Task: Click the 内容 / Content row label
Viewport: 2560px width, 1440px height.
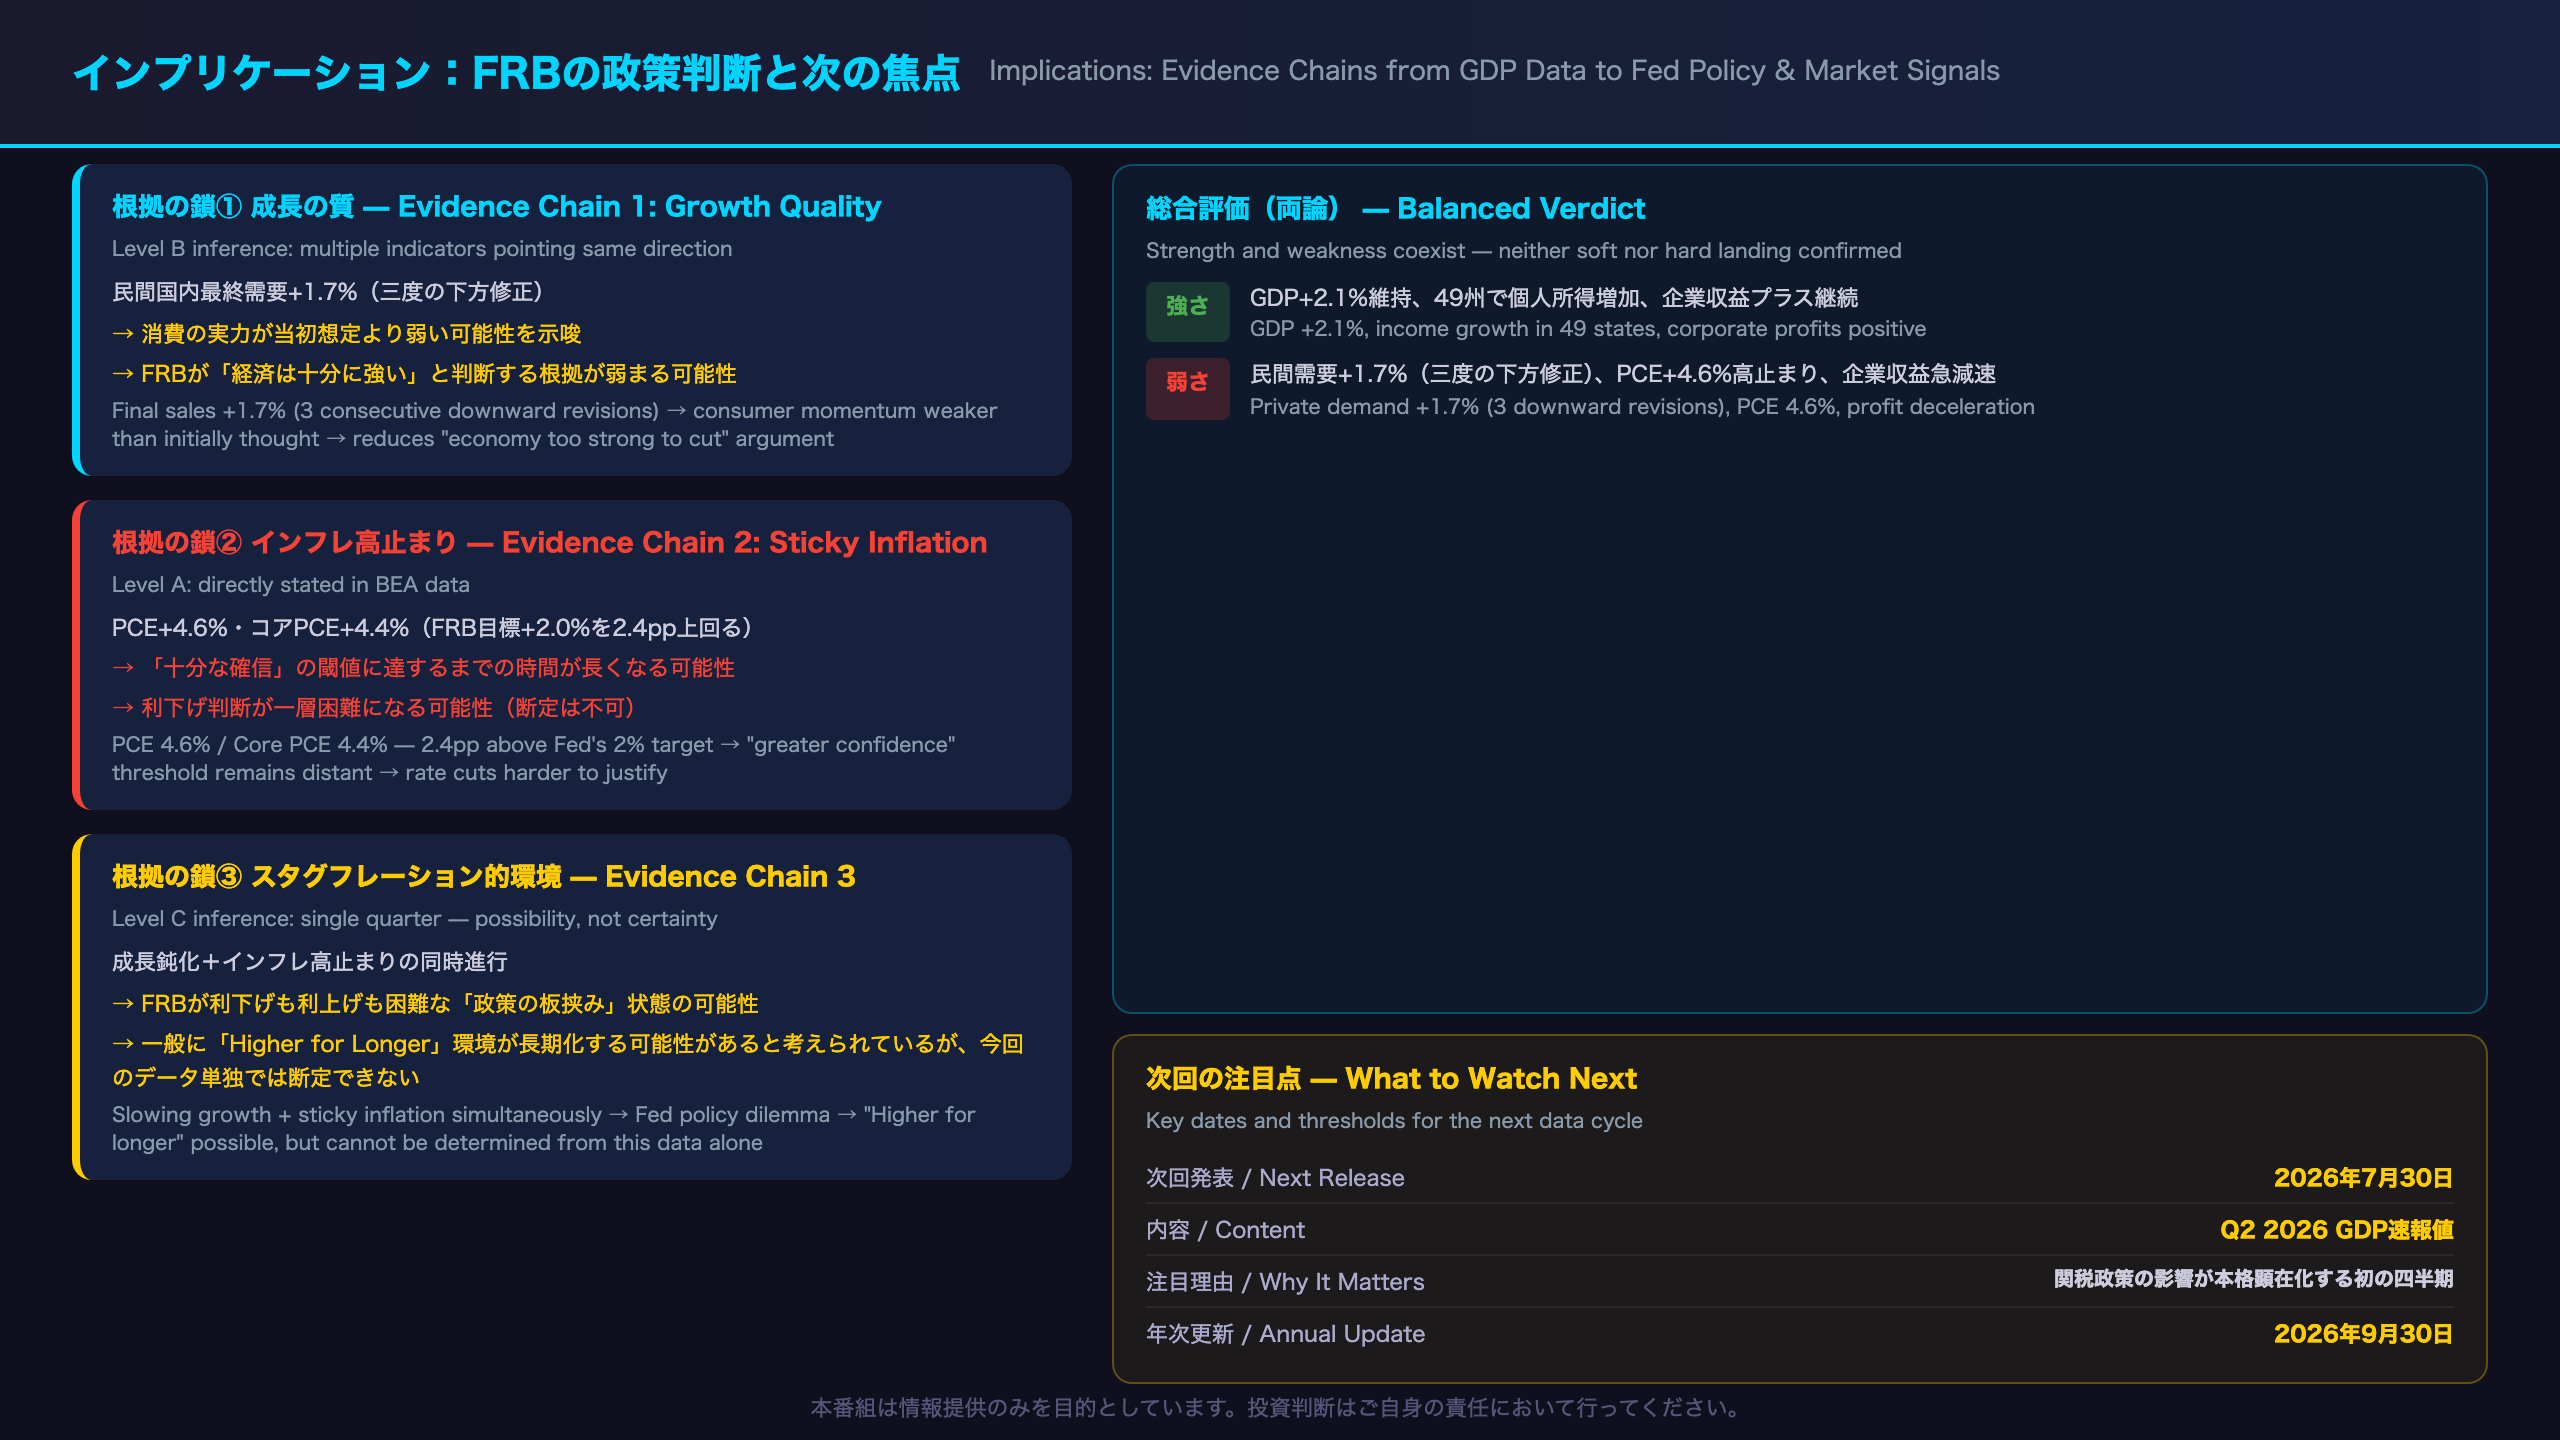Action: tap(1225, 1230)
